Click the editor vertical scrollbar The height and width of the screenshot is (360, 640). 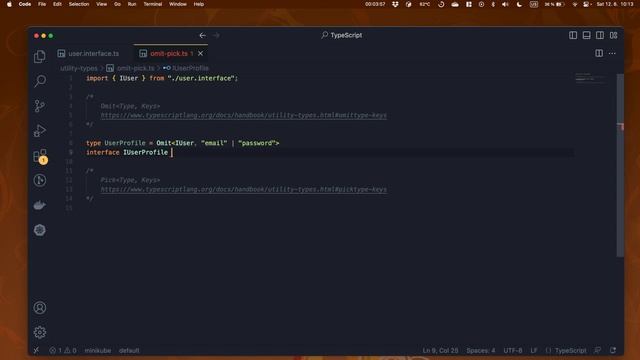coord(620,165)
